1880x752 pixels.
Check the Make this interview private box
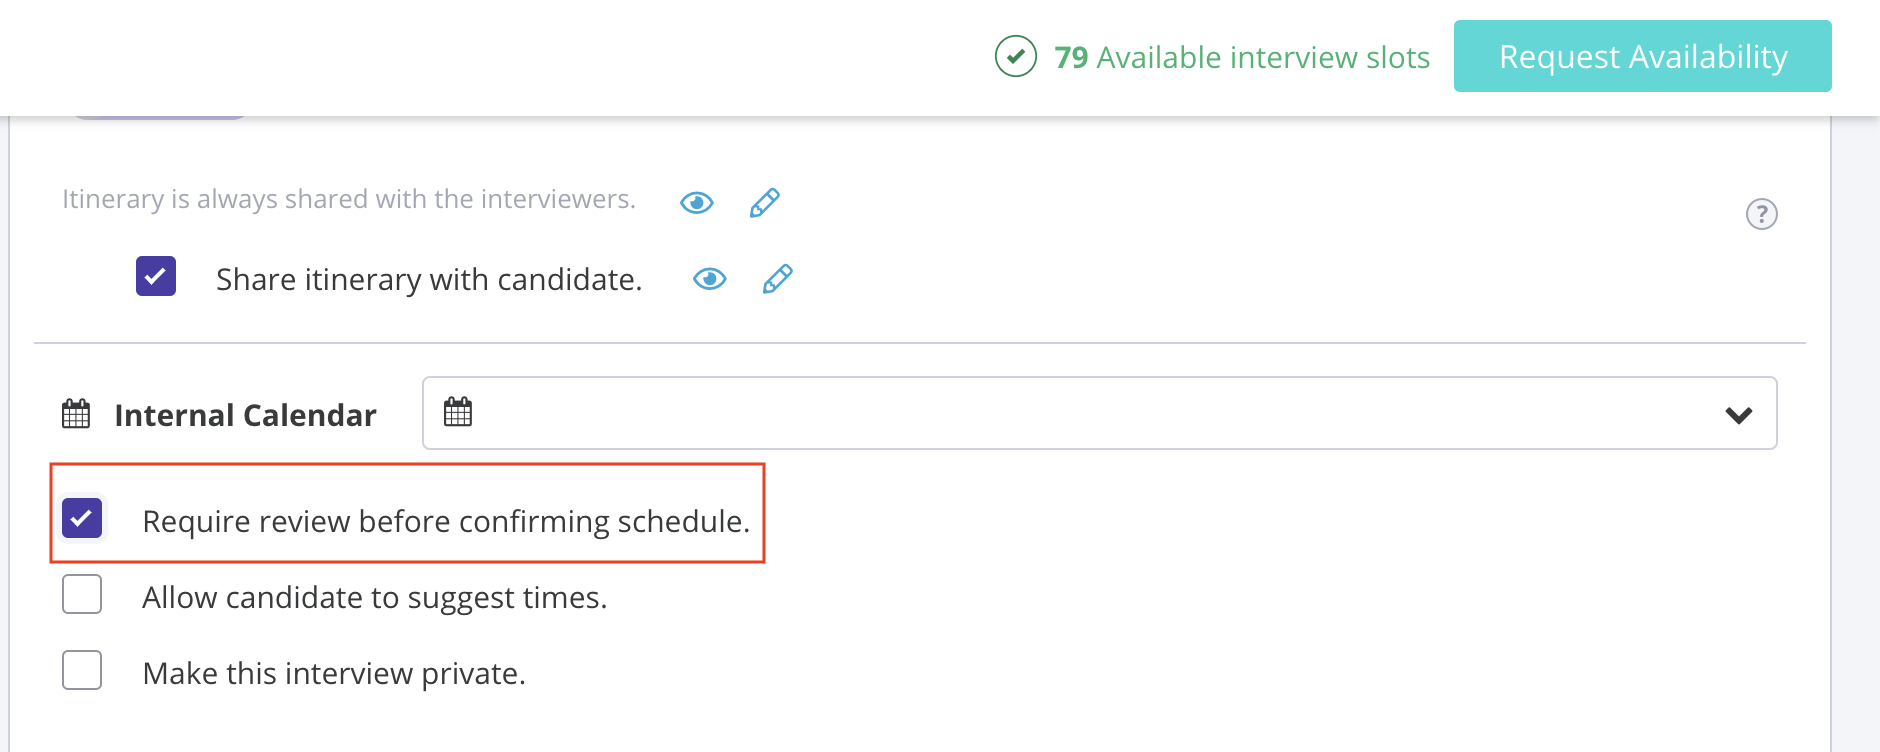[82, 670]
